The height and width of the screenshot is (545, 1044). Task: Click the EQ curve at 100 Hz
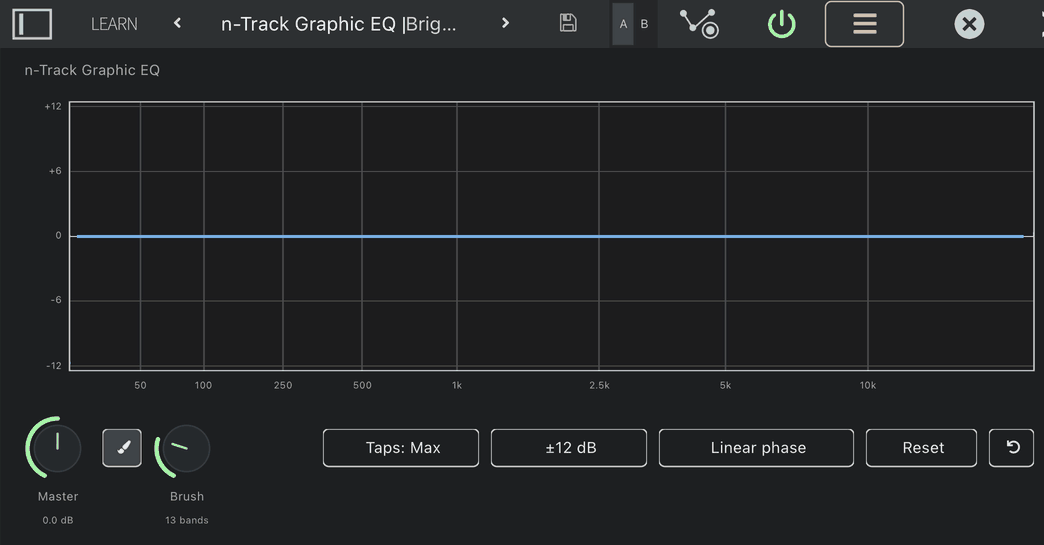(x=204, y=236)
